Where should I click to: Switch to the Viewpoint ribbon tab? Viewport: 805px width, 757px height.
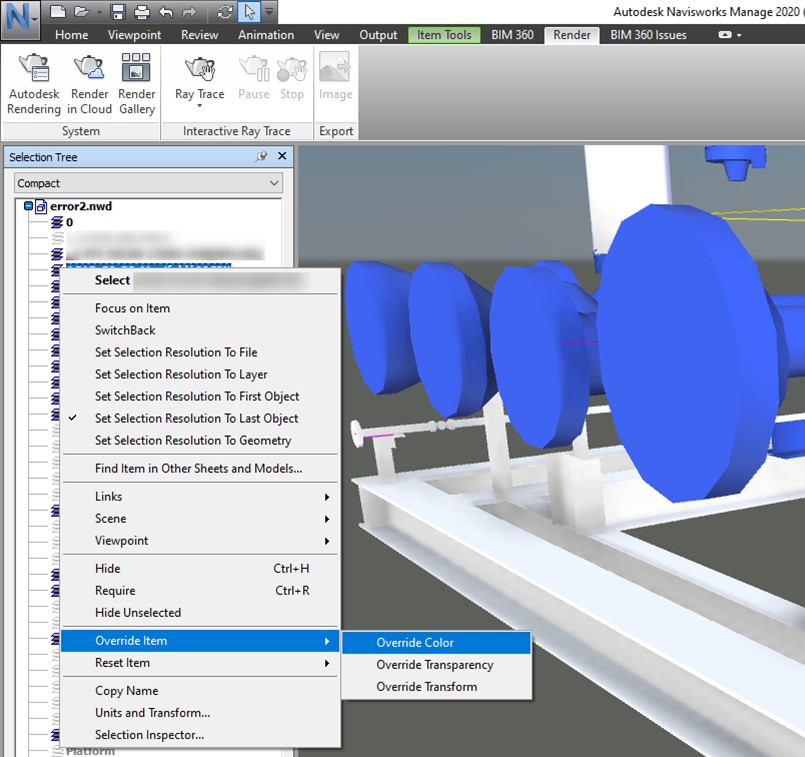pyautogui.click(x=134, y=35)
